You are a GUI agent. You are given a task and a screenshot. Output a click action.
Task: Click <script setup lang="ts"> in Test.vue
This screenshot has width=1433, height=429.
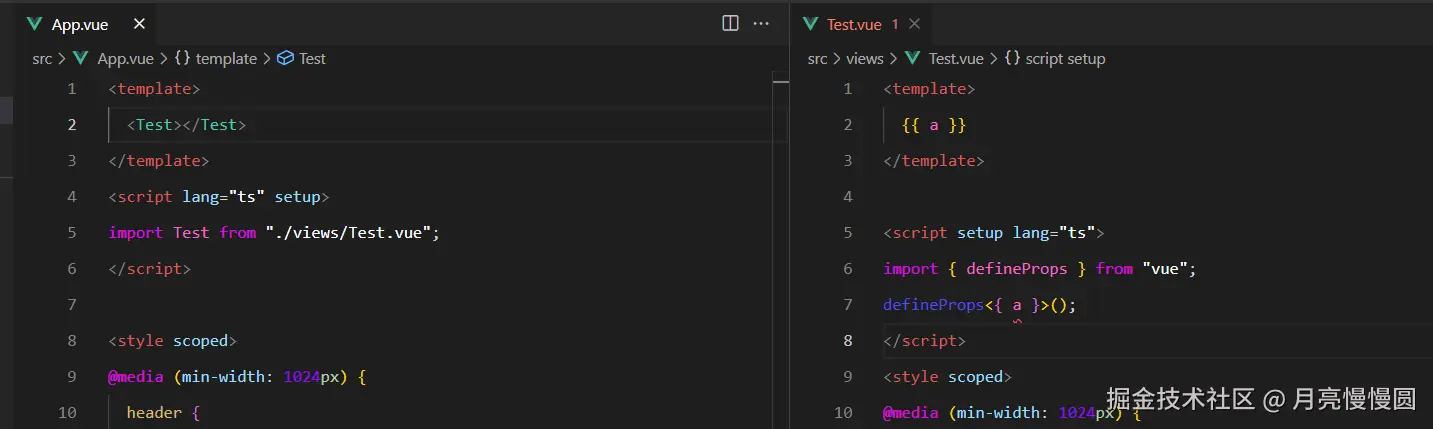click(994, 233)
